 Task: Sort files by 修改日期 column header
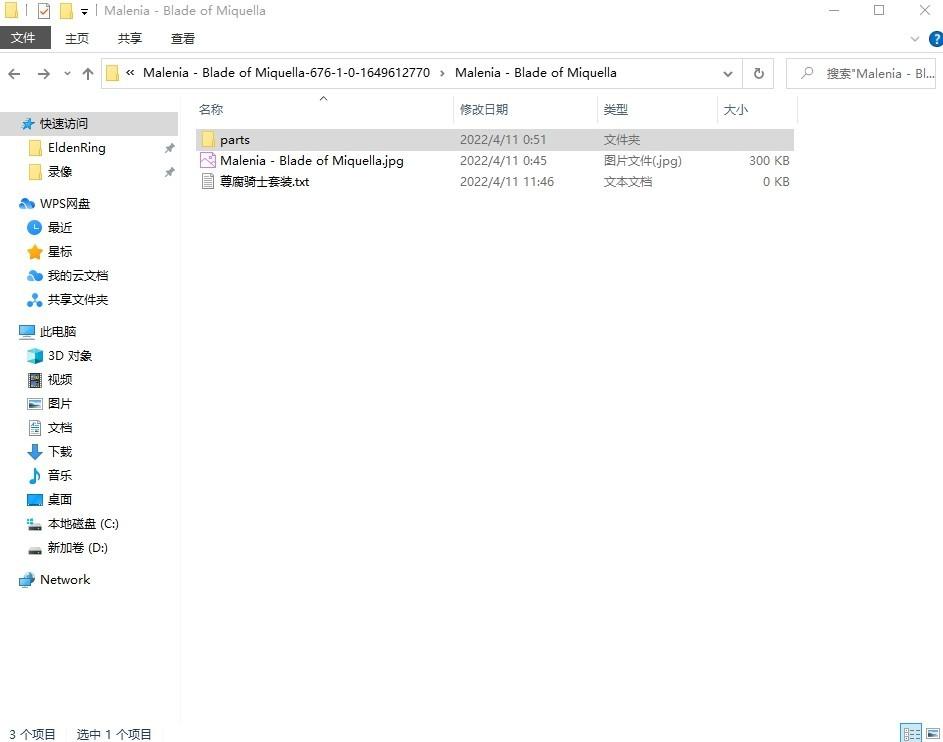(x=484, y=110)
